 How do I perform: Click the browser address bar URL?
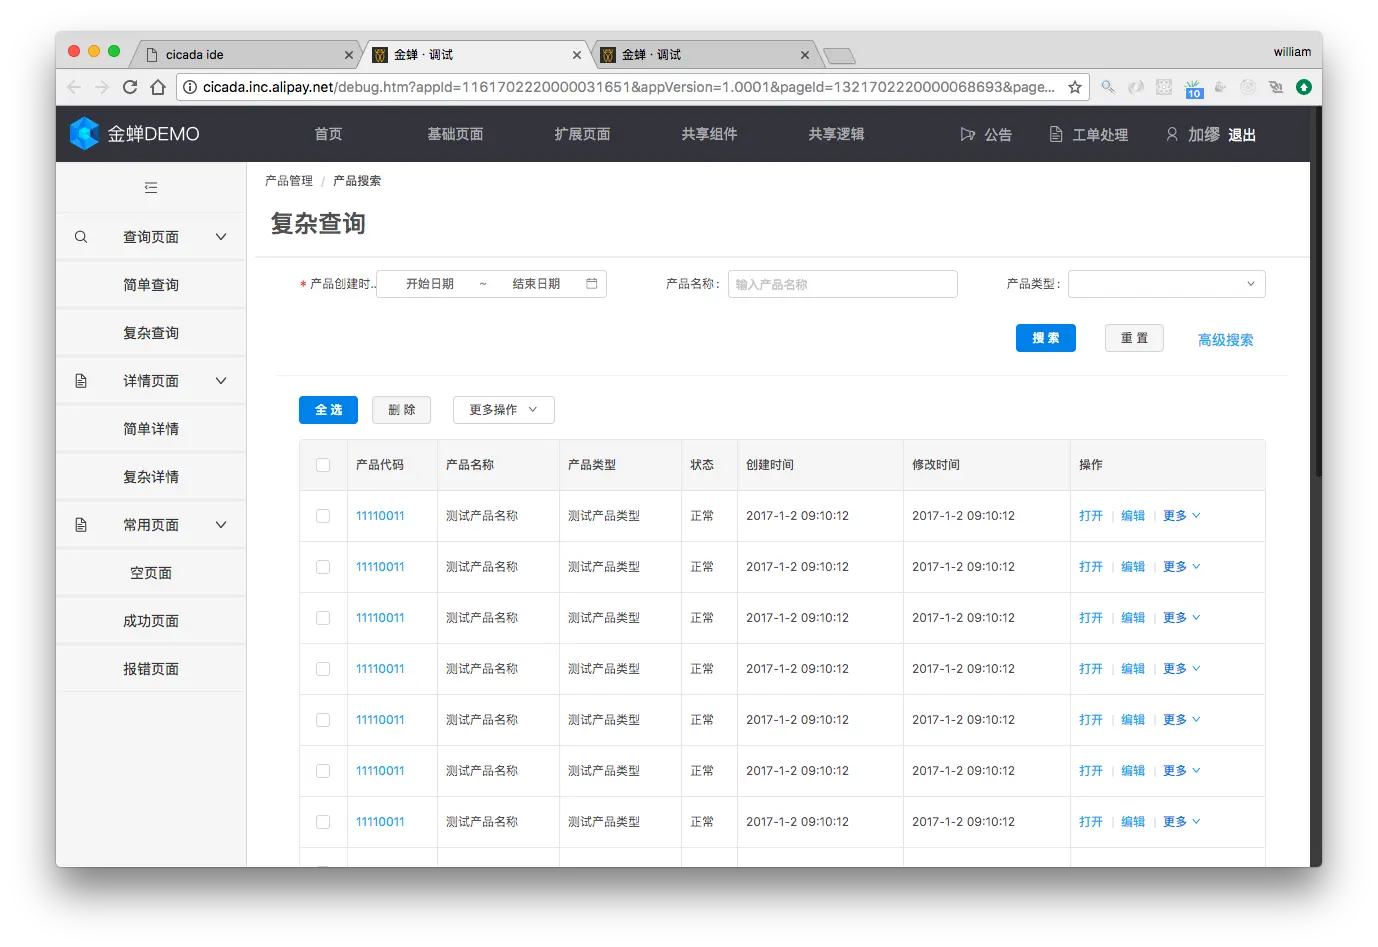(x=628, y=87)
